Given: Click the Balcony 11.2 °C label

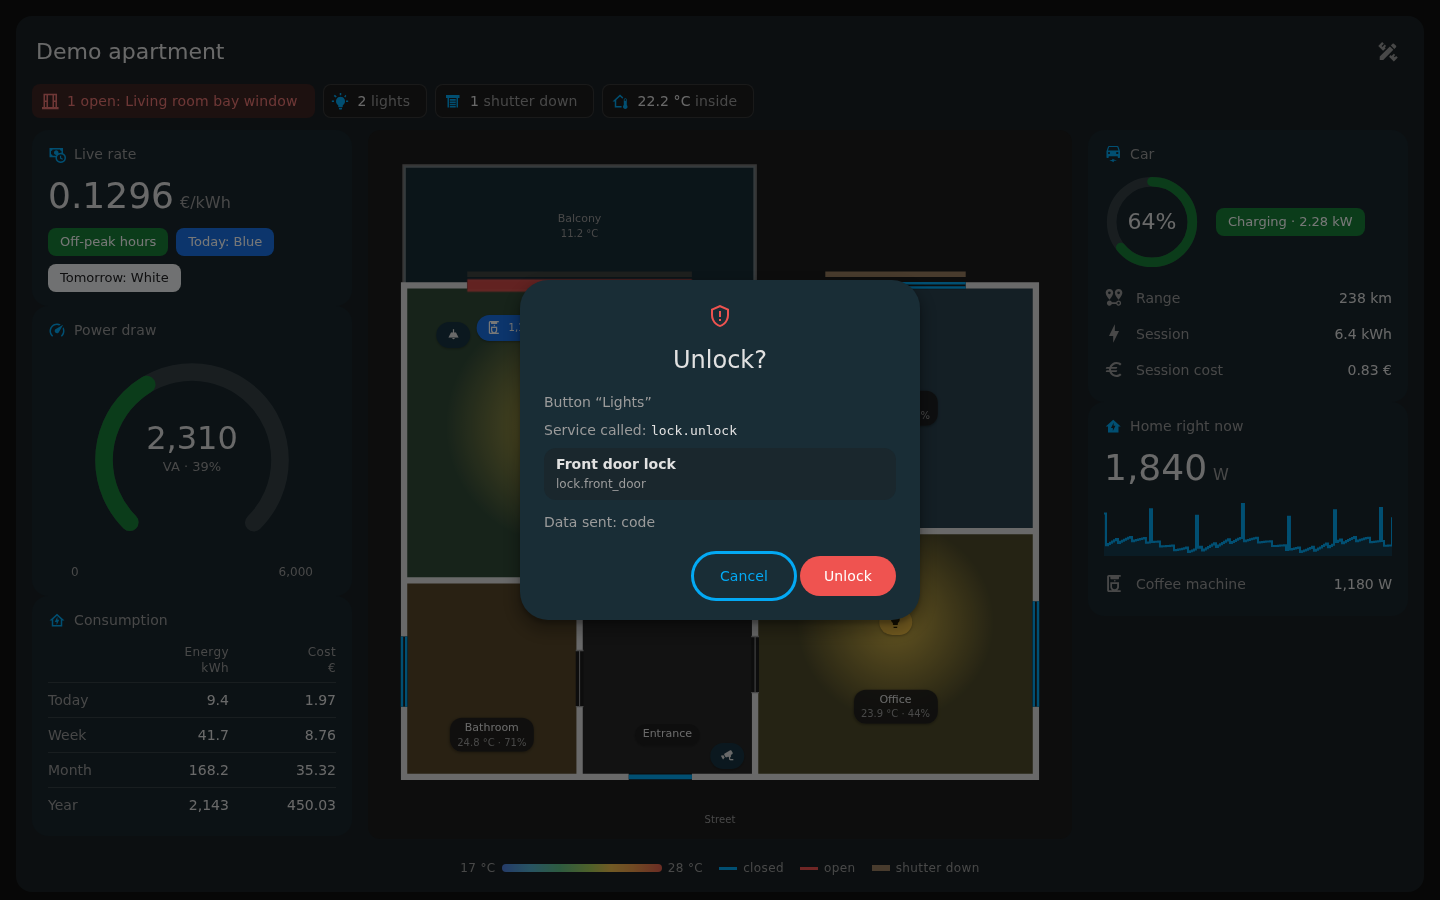Looking at the screenshot, I should tap(579, 226).
